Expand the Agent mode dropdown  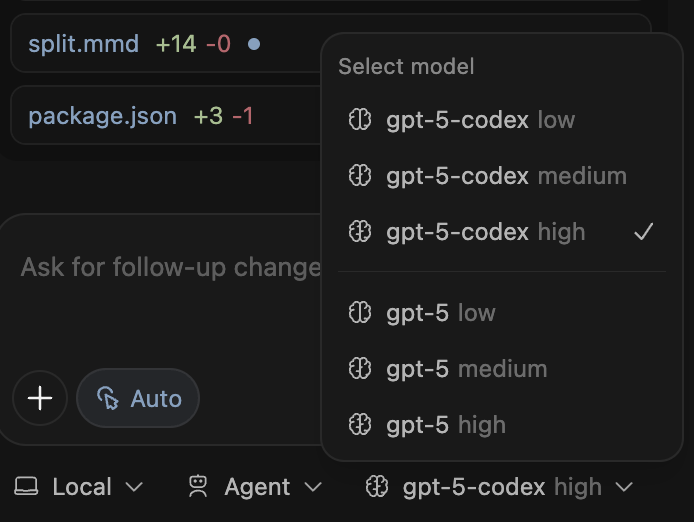pos(256,487)
